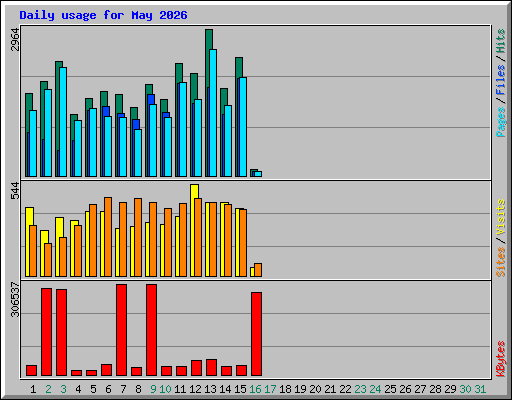This screenshot has height=400, width=512.
Task: Select day 26 on the x-axis
Action: click(x=405, y=389)
